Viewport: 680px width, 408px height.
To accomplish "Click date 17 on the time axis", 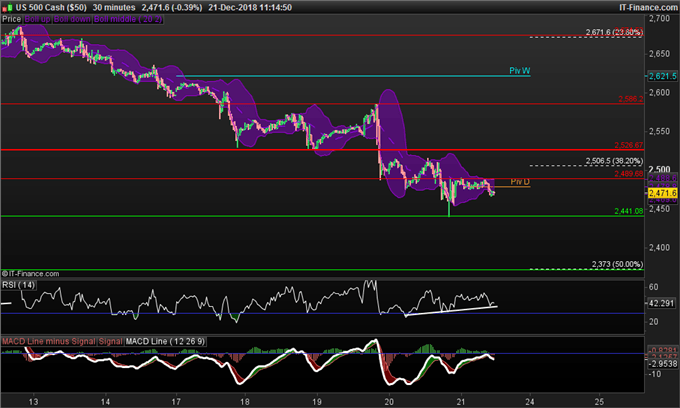I will (176, 401).
